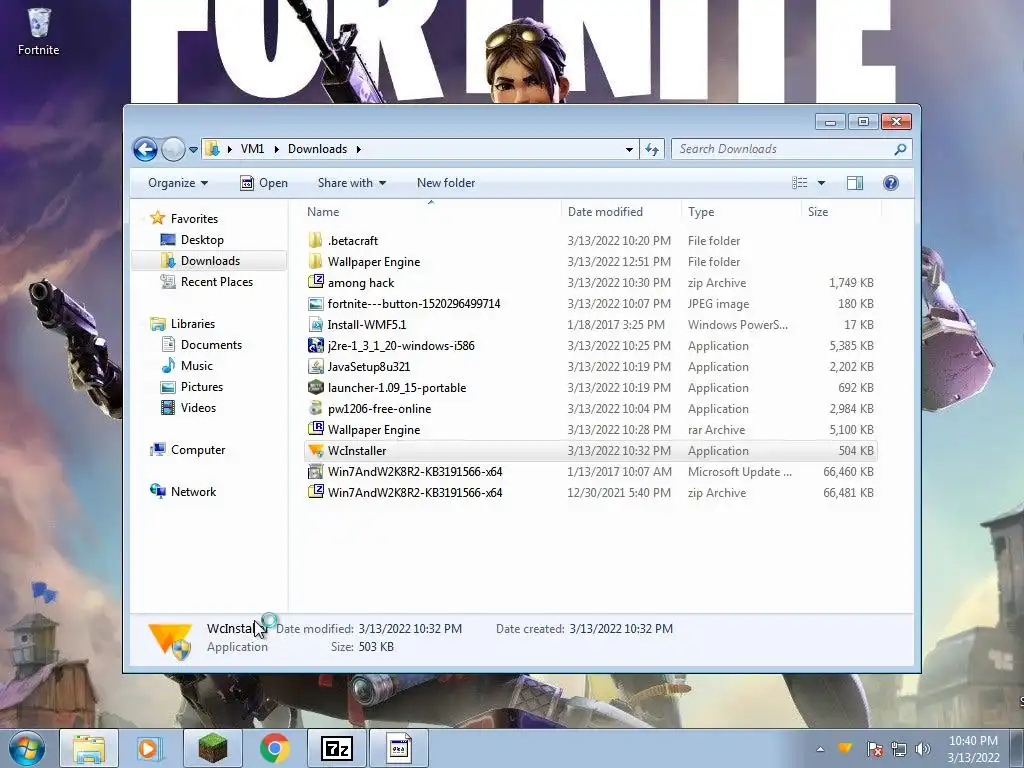Select the Win7AndW2K8R2 Microsoft Update file icon
Viewport: 1024px width, 768px height.
click(x=315, y=472)
